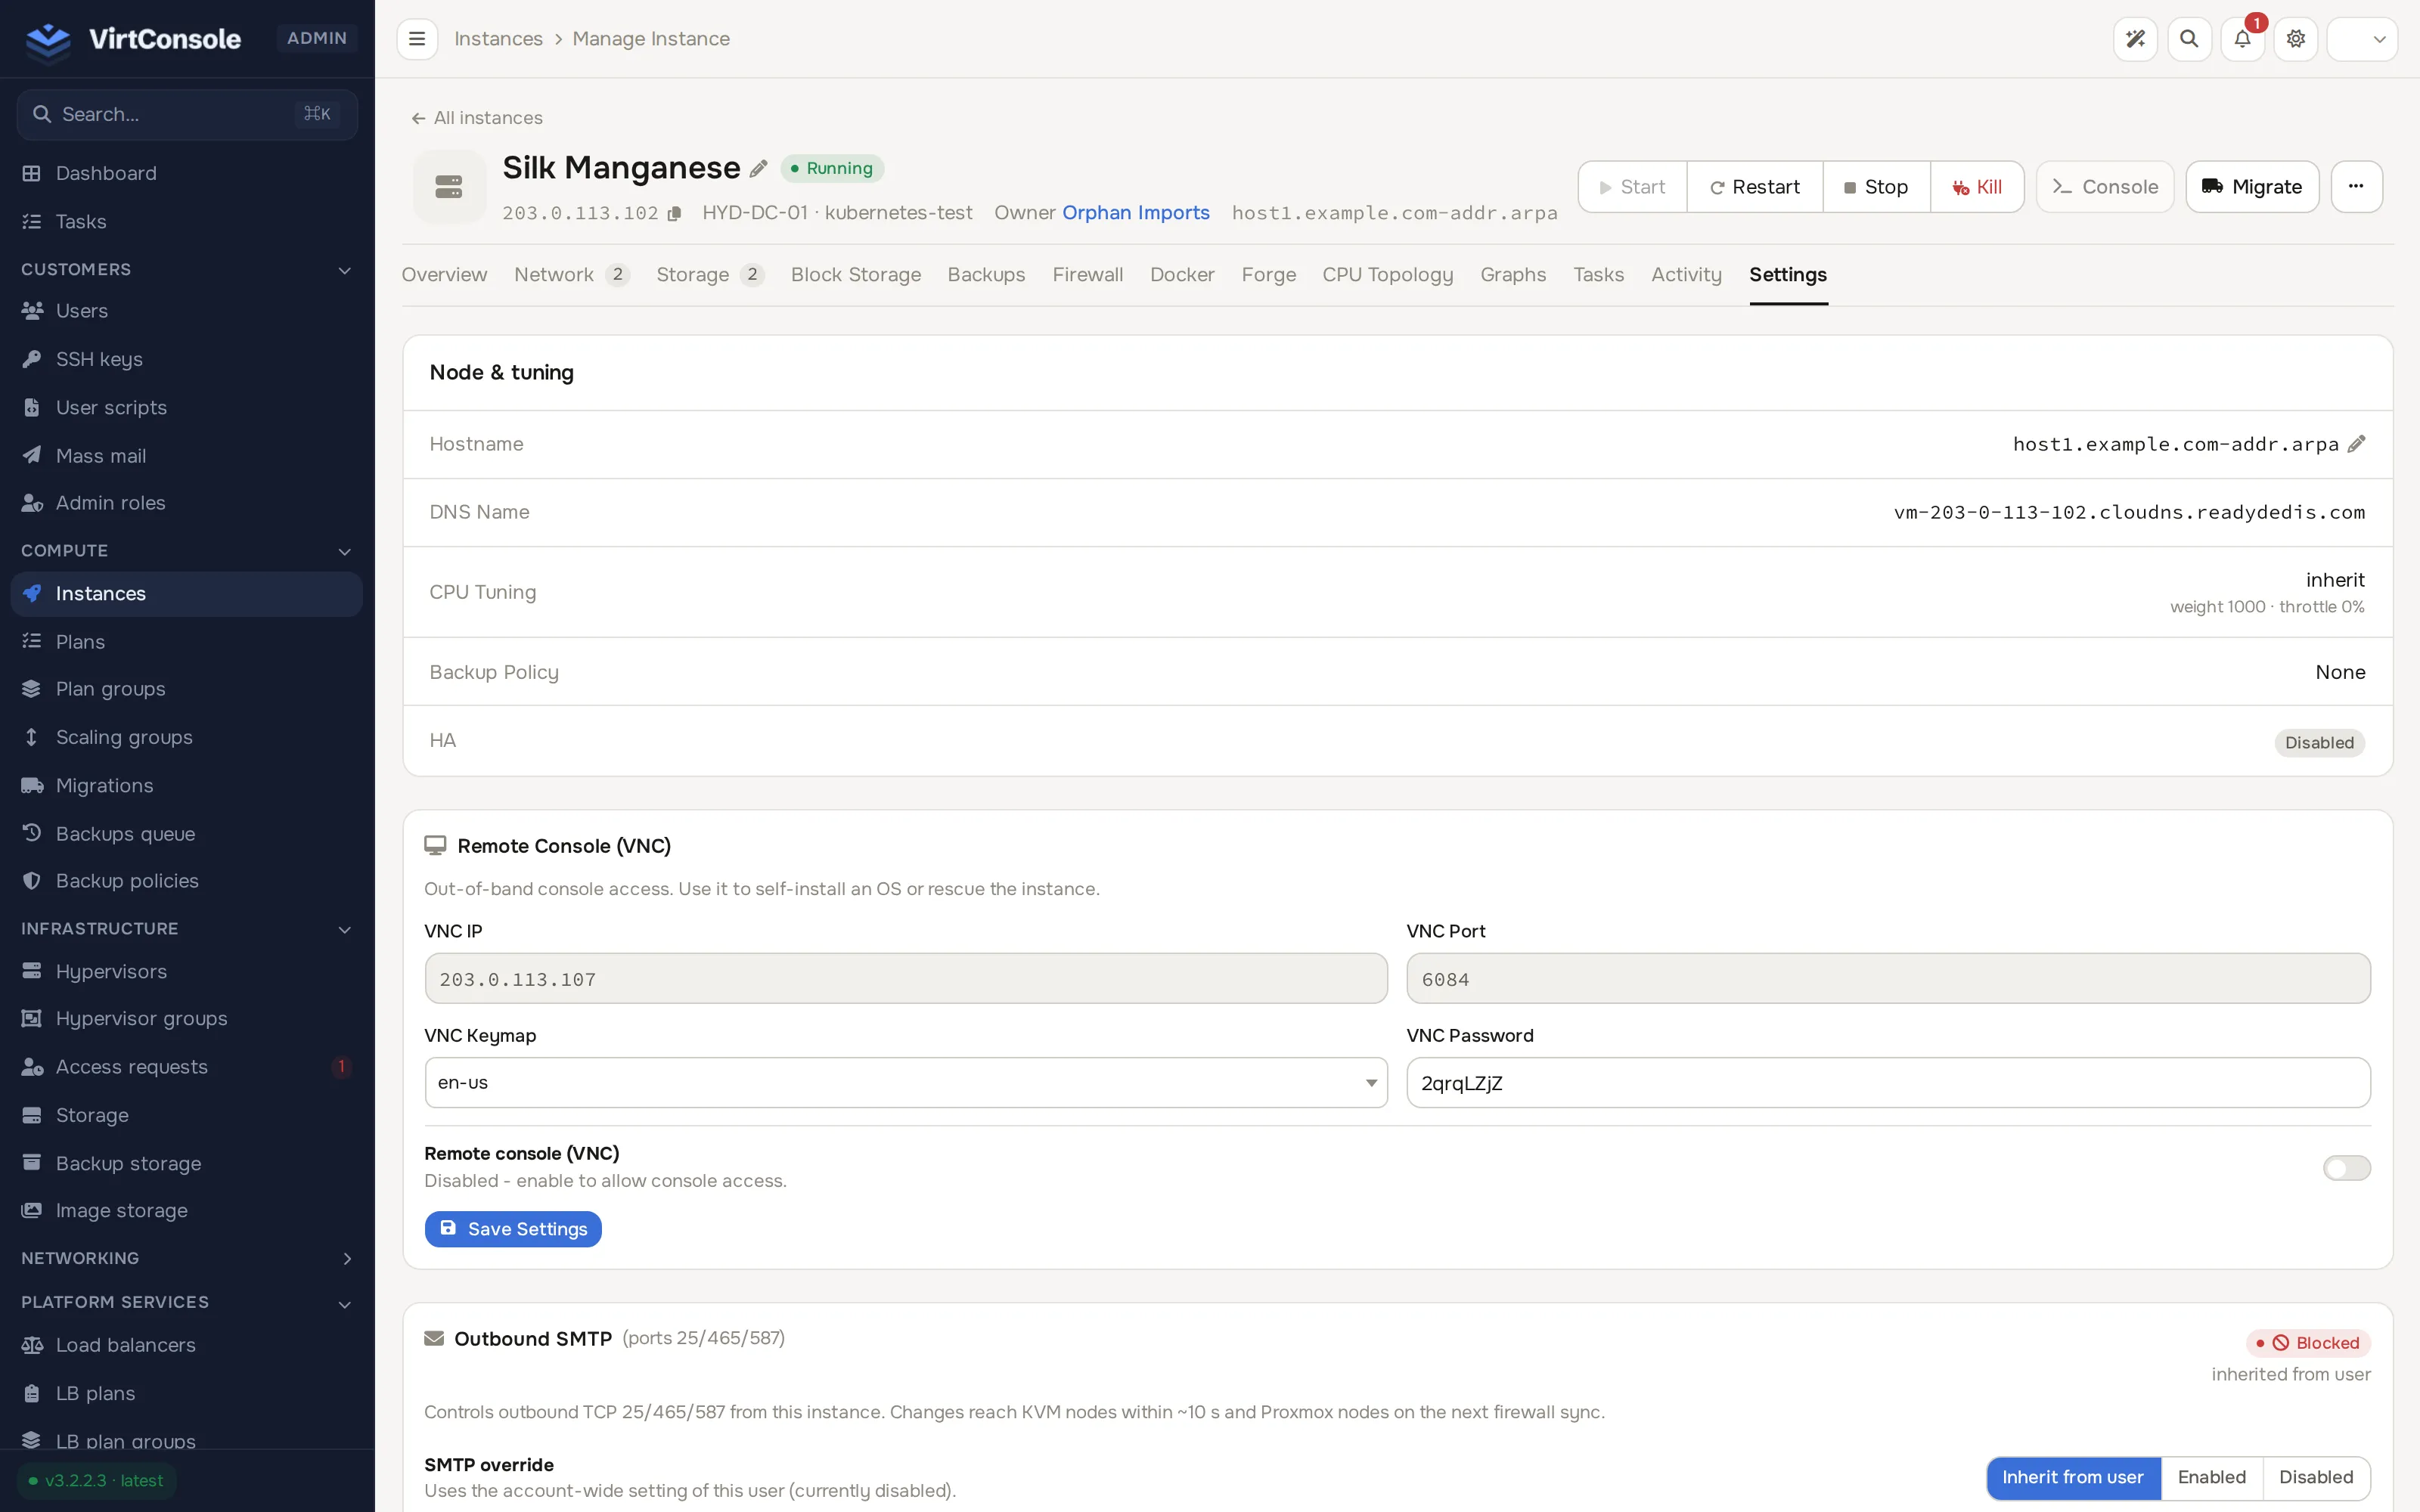
Task: Open Load balancers in sidebar
Action: [x=187, y=1345]
